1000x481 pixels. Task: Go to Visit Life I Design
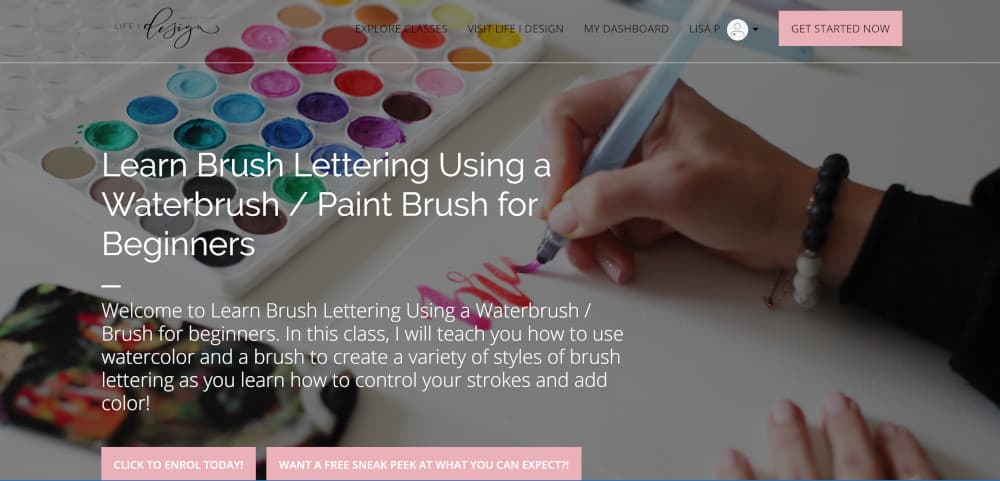pyautogui.click(x=515, y=29)
